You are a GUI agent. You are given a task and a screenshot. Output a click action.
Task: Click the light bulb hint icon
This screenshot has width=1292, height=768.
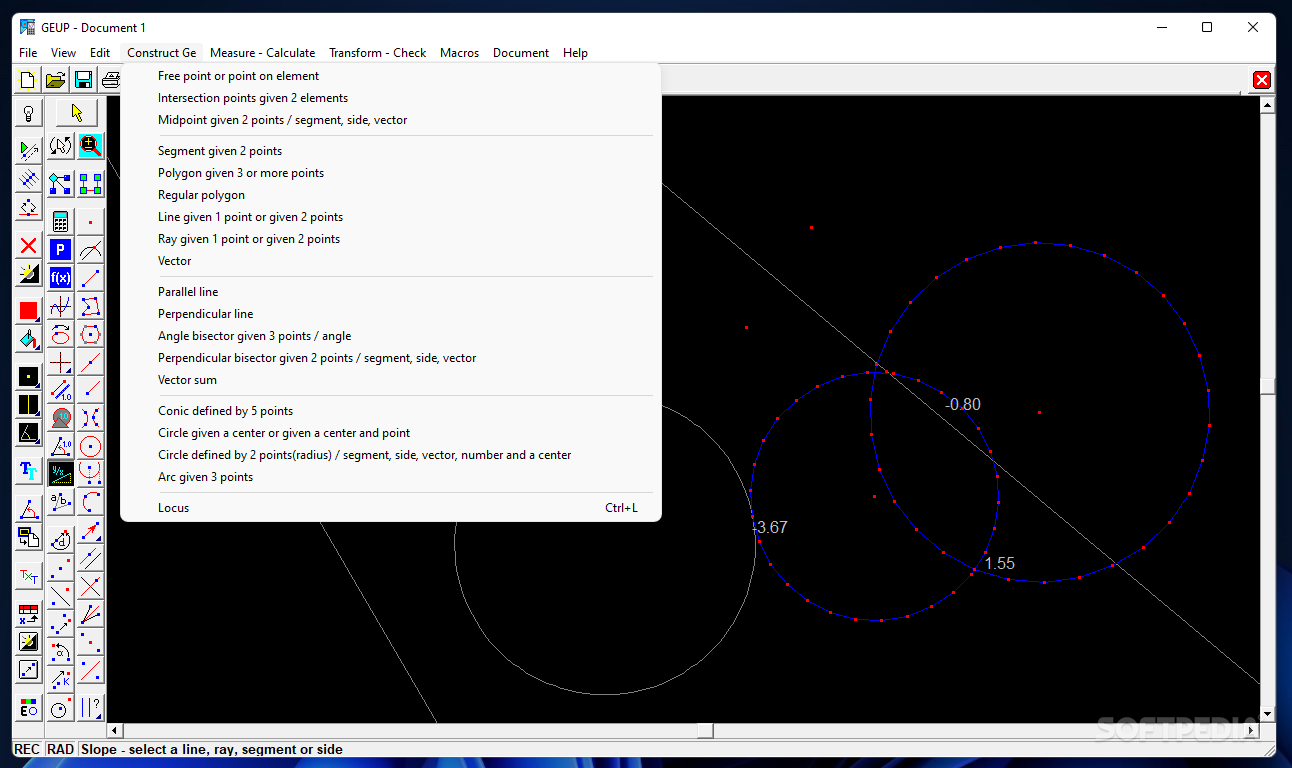(28, 113)
